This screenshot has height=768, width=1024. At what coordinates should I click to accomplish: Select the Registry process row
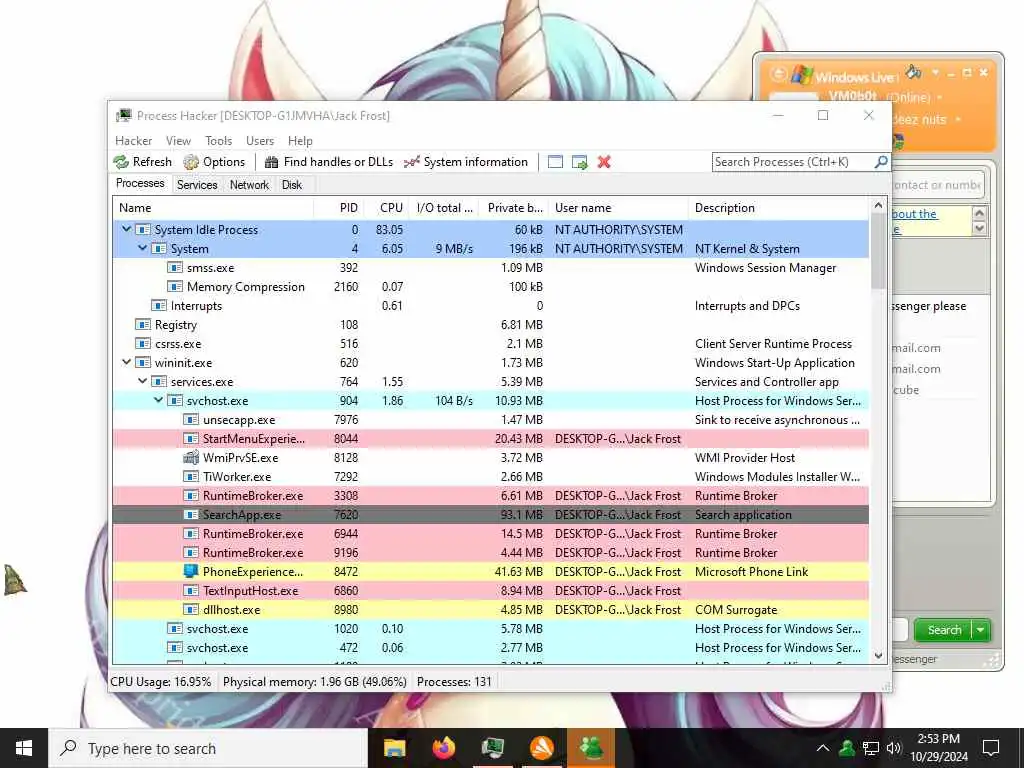pos(490,325)
